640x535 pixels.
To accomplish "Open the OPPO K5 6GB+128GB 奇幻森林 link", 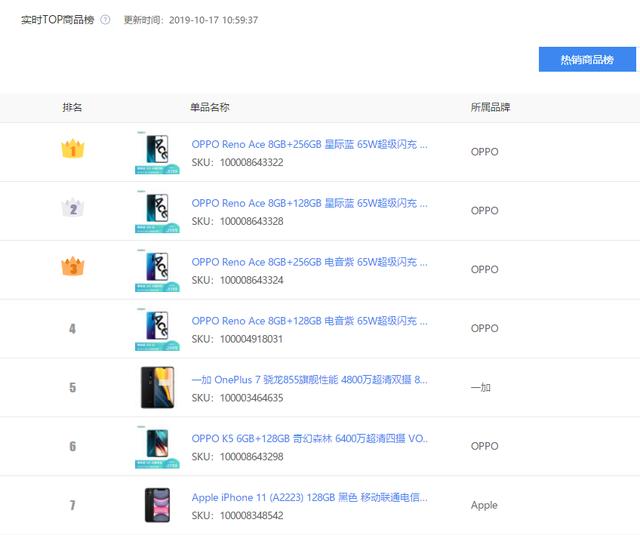I will pyautogui.click(x=309, y=439).
